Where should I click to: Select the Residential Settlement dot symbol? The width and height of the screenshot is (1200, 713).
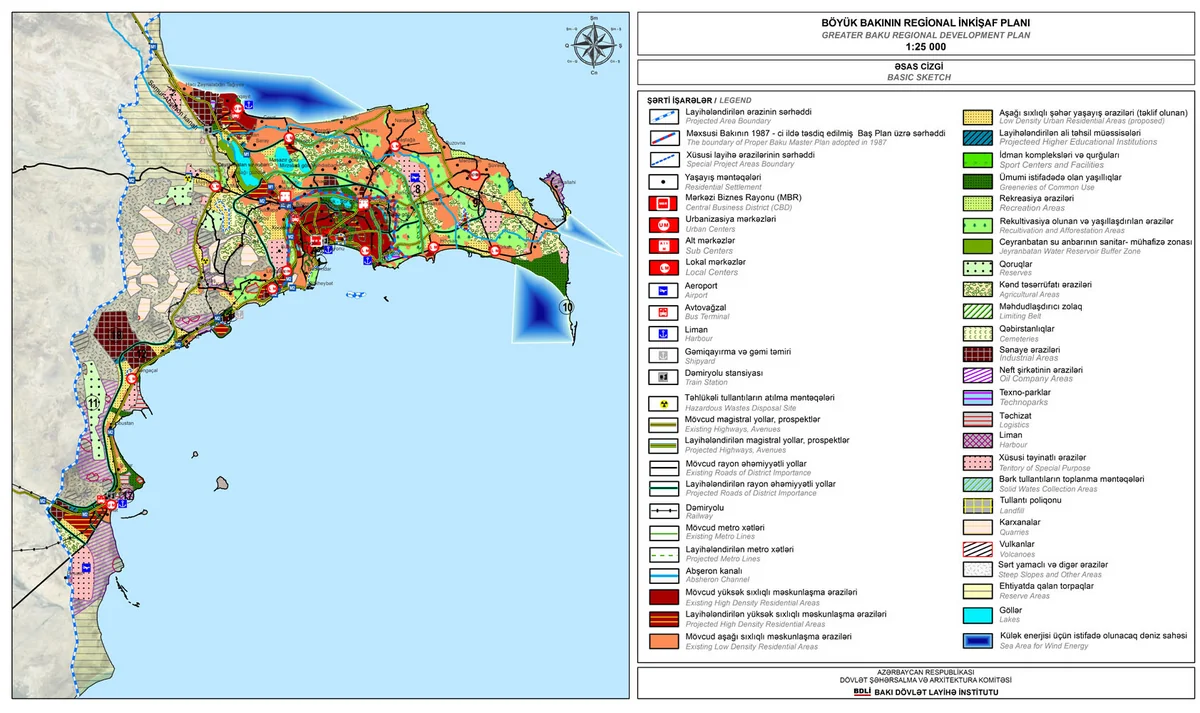663,180
